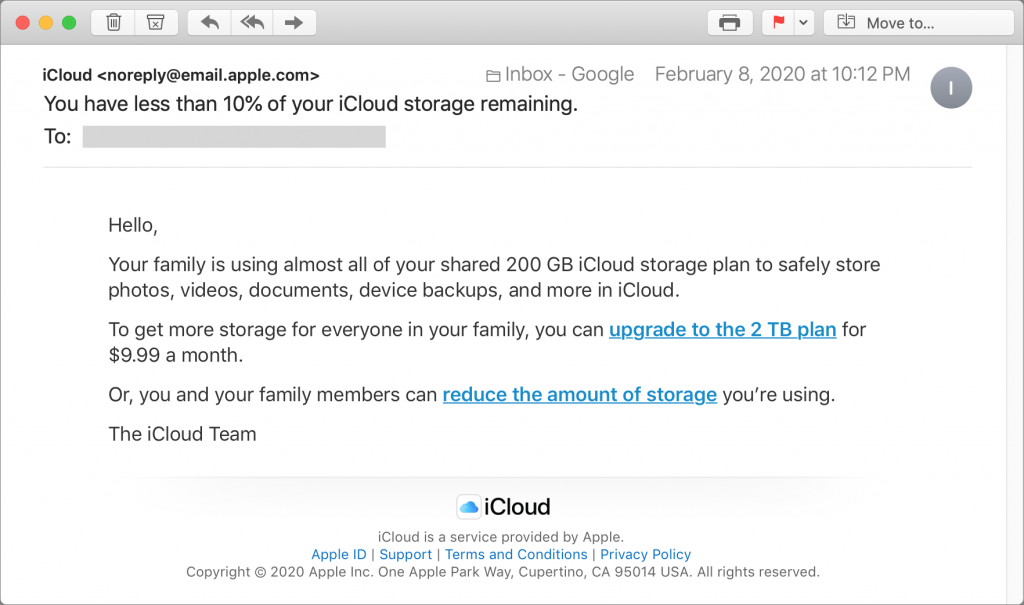Click the Inbox - Google mailbox label
Image resolution: width=1024 pixels, height=605 pixels.
click(x=560, y=74)
